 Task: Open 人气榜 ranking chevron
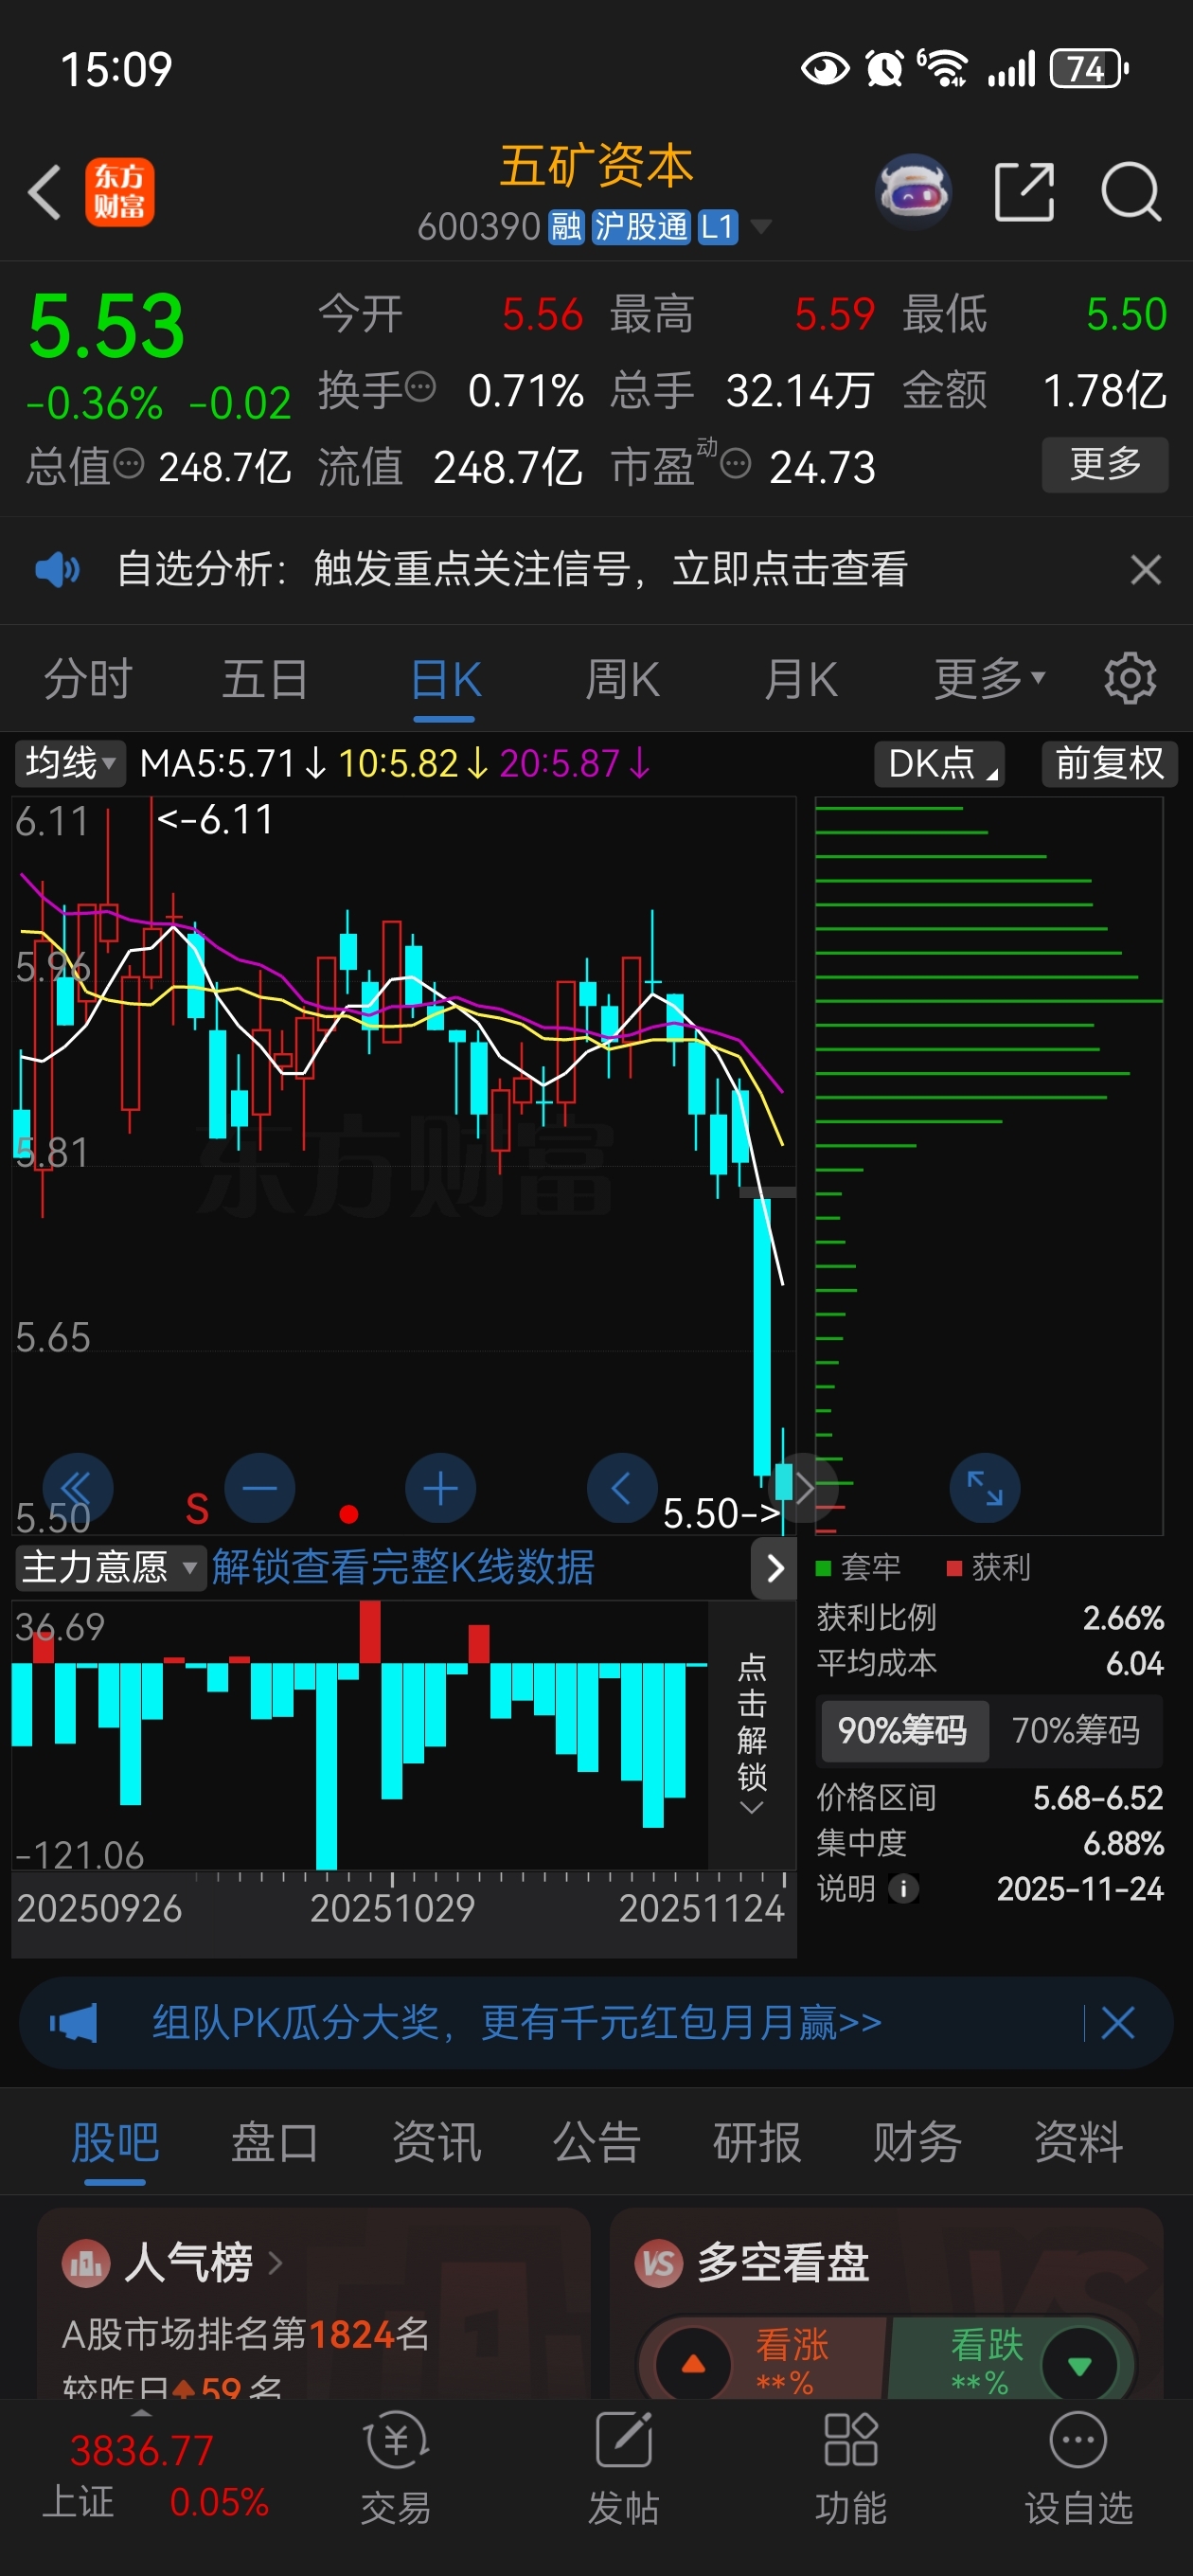(x=276, y=2262)
